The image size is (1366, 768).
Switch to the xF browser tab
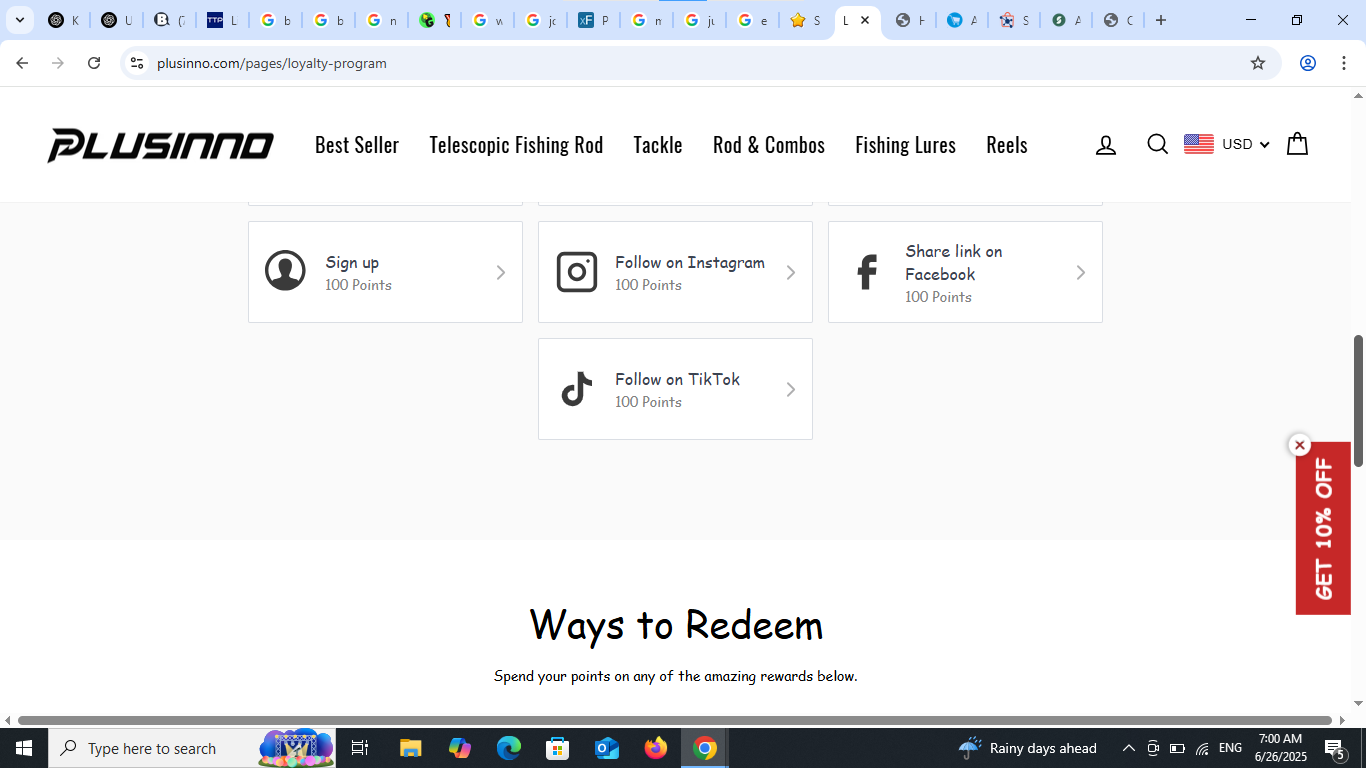point(594,20)
